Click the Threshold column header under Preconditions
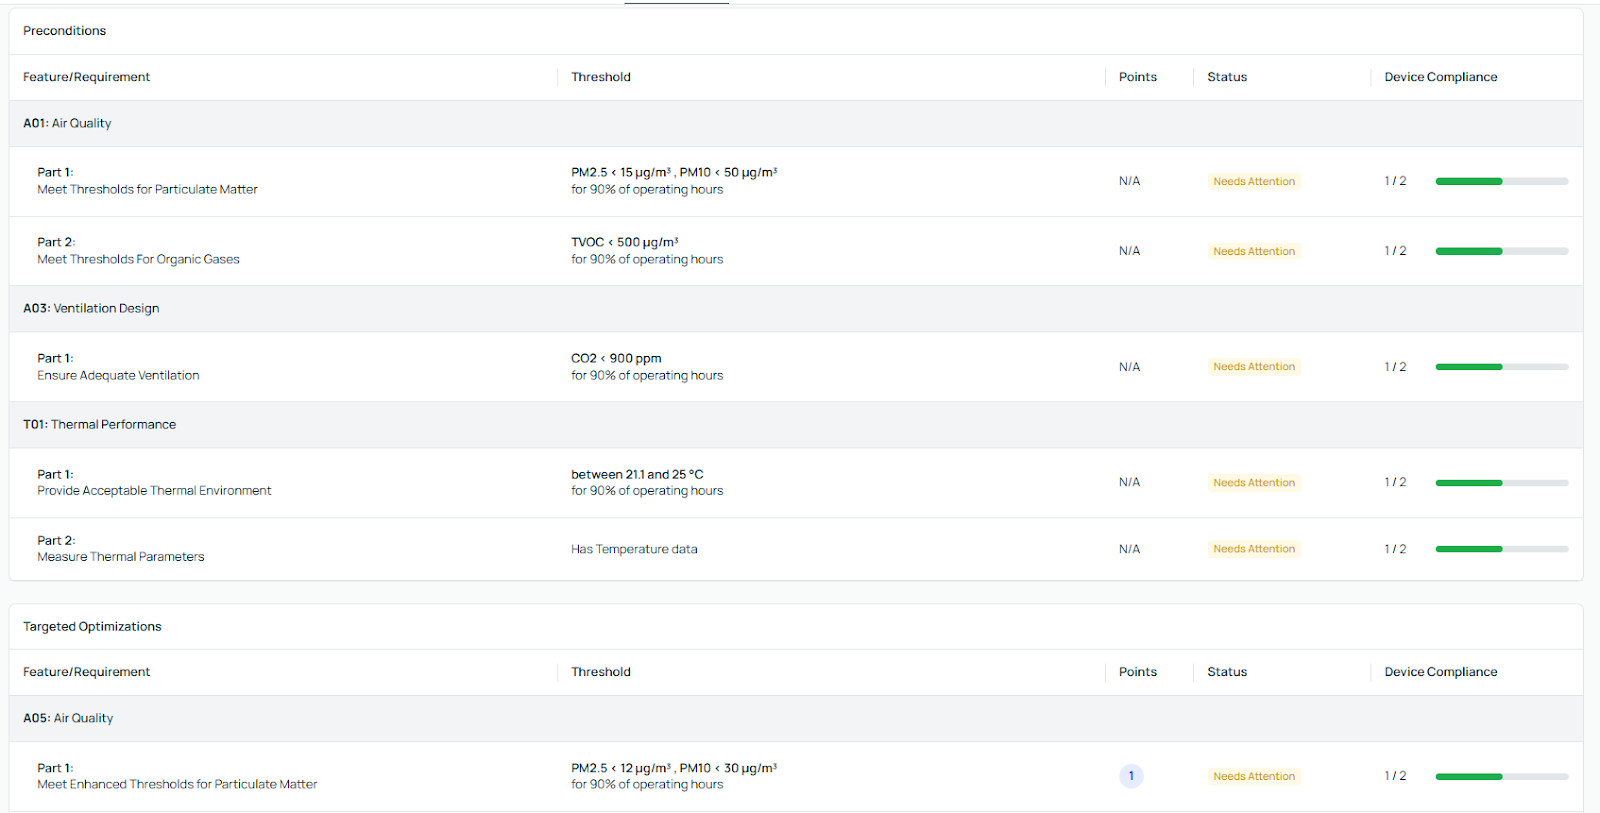1600x813 pixels. [x=601, y=77]
